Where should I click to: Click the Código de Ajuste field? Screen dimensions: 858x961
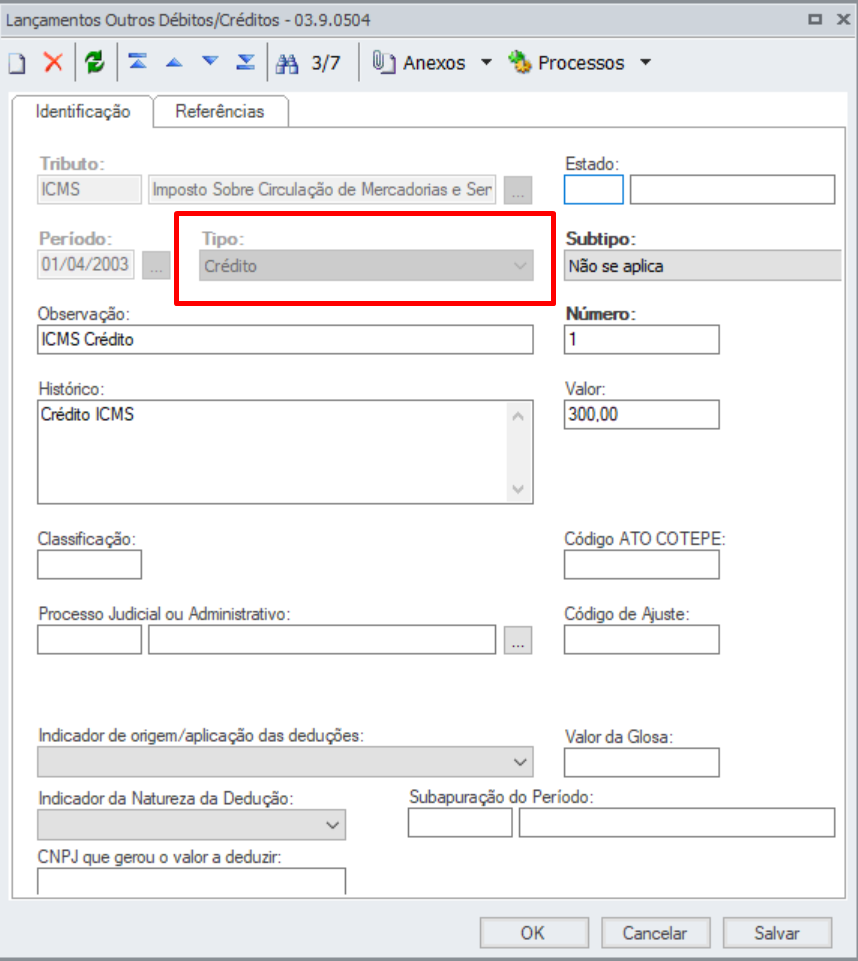click(x=642, y=639)
